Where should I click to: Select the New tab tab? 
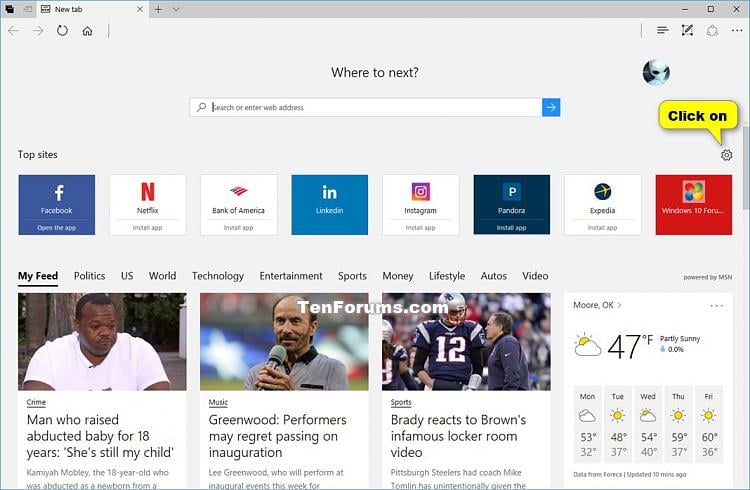91,9
